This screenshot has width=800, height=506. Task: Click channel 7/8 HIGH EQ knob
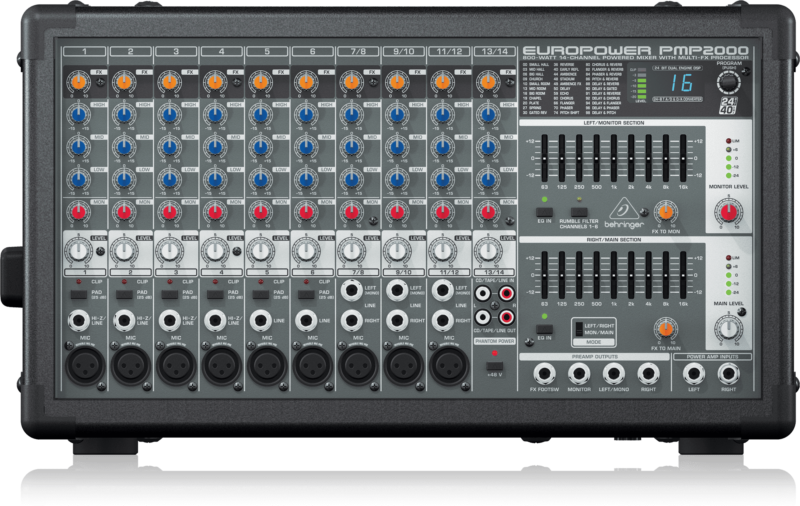[351, 115]
